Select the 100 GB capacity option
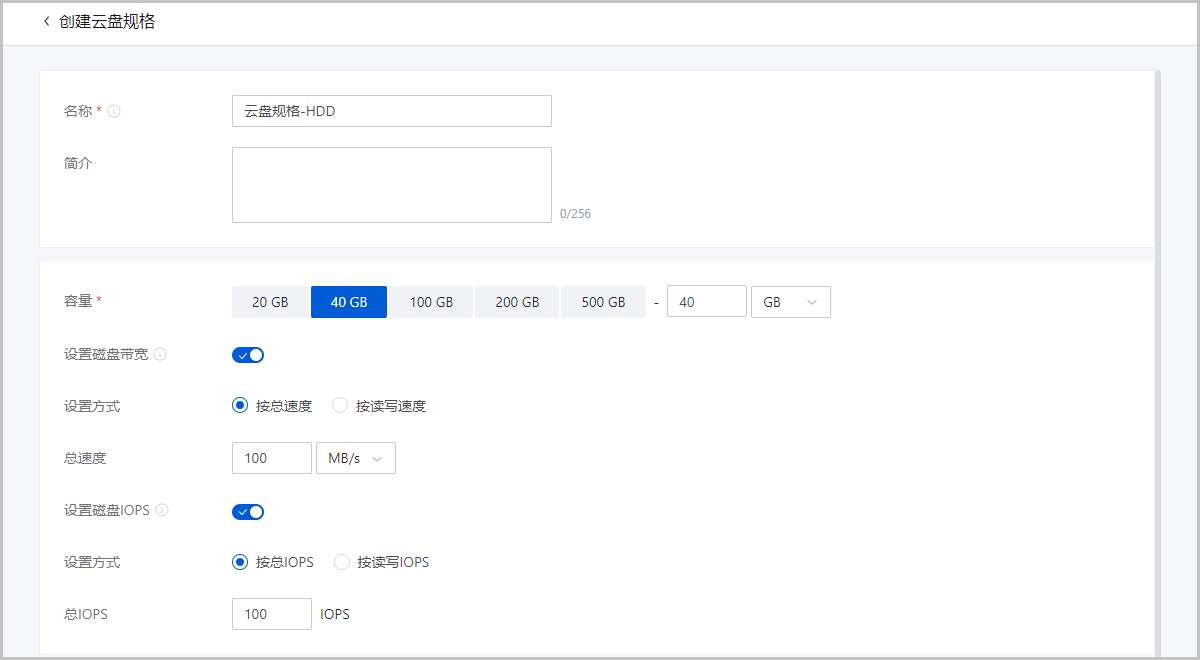This screenshot has width=1200, height=660. point(431,302)
